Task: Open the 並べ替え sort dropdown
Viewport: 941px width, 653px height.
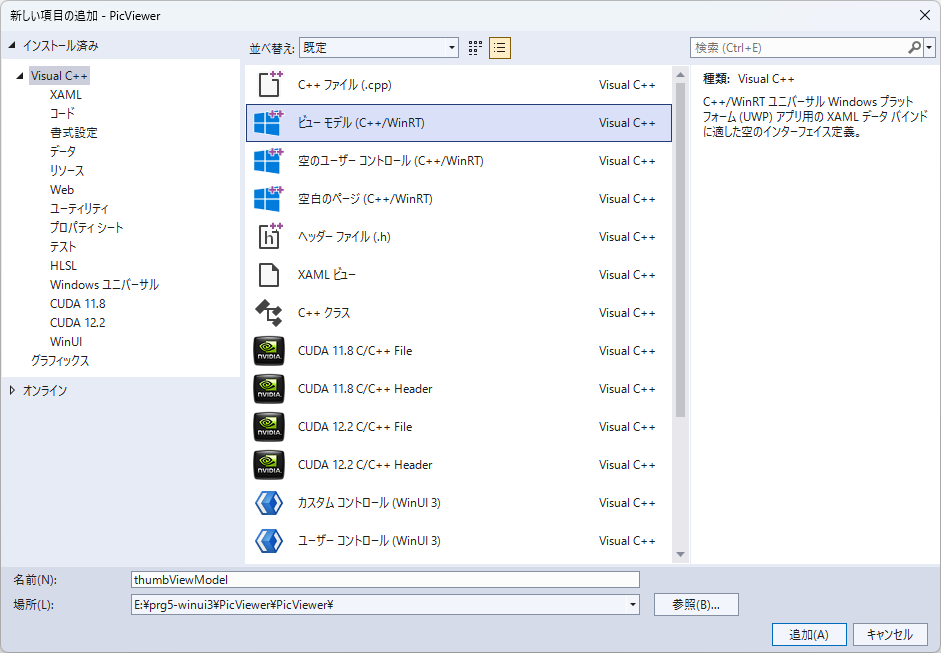Action: 379,48
